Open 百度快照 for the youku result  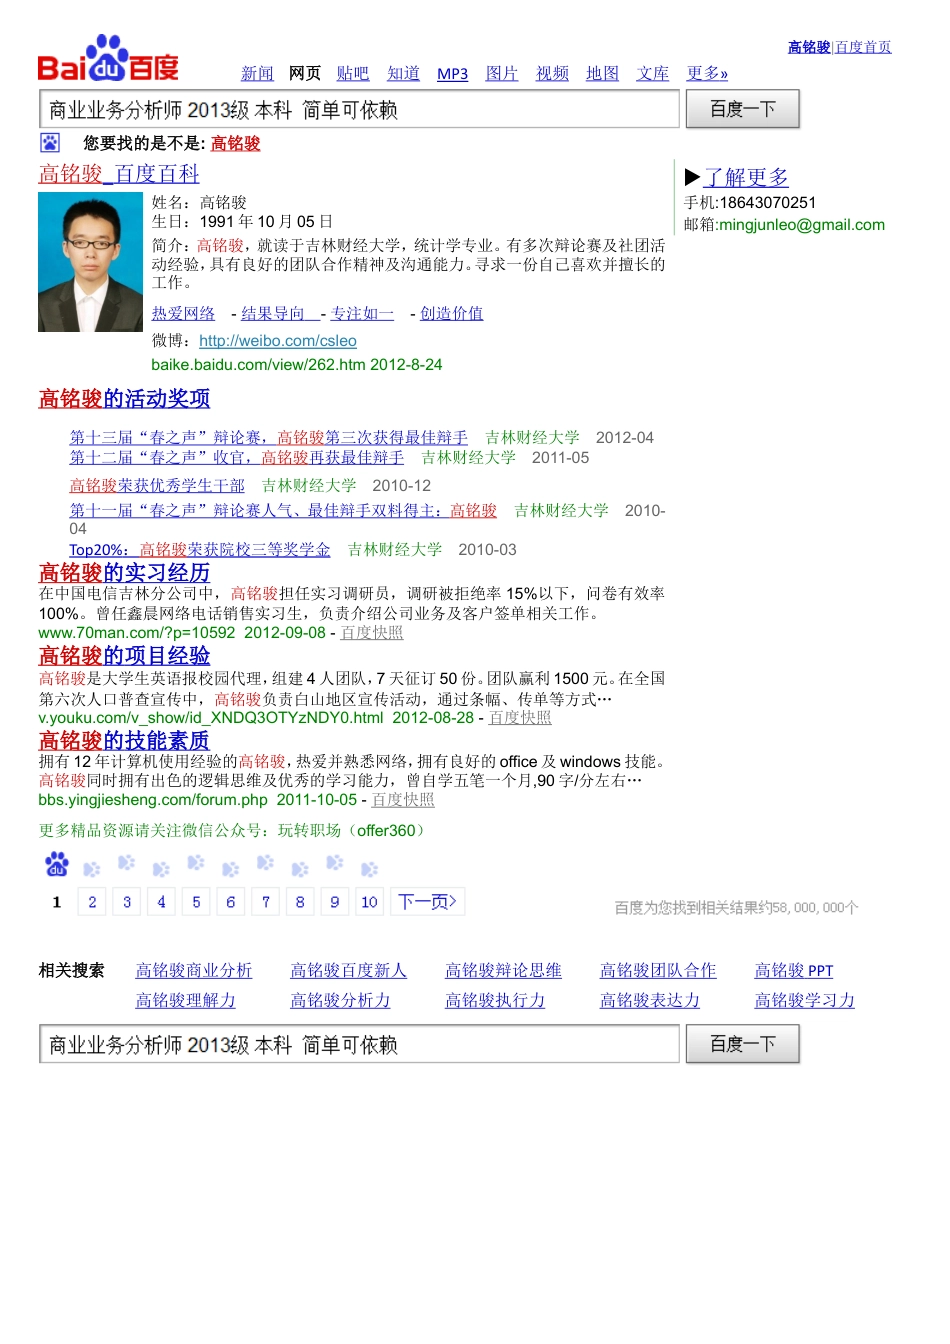point(520,717)
